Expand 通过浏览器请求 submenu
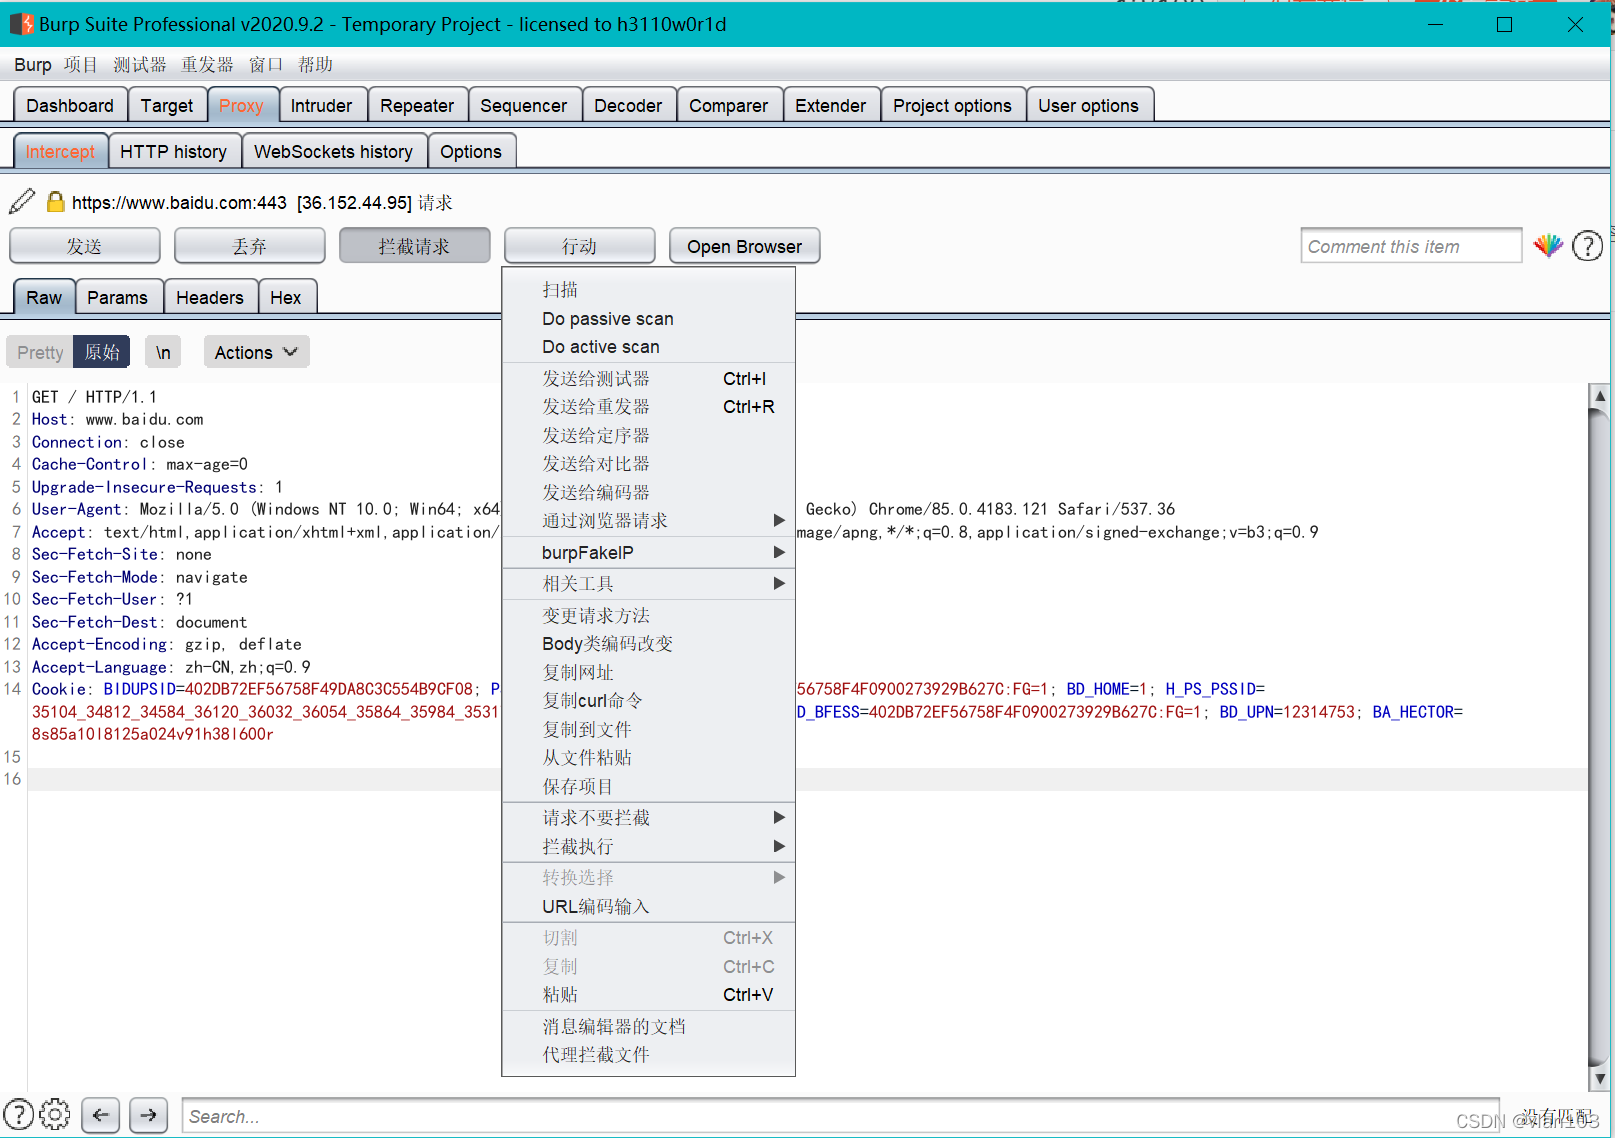 click(x=648, y=521)
